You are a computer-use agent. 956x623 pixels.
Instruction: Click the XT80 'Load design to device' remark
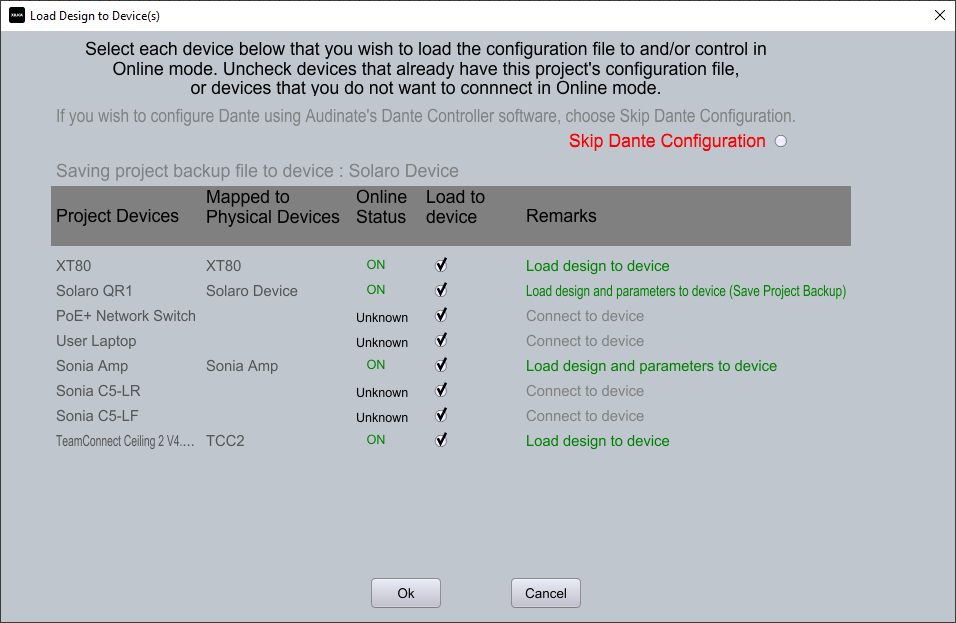click(x=598, y=266)
